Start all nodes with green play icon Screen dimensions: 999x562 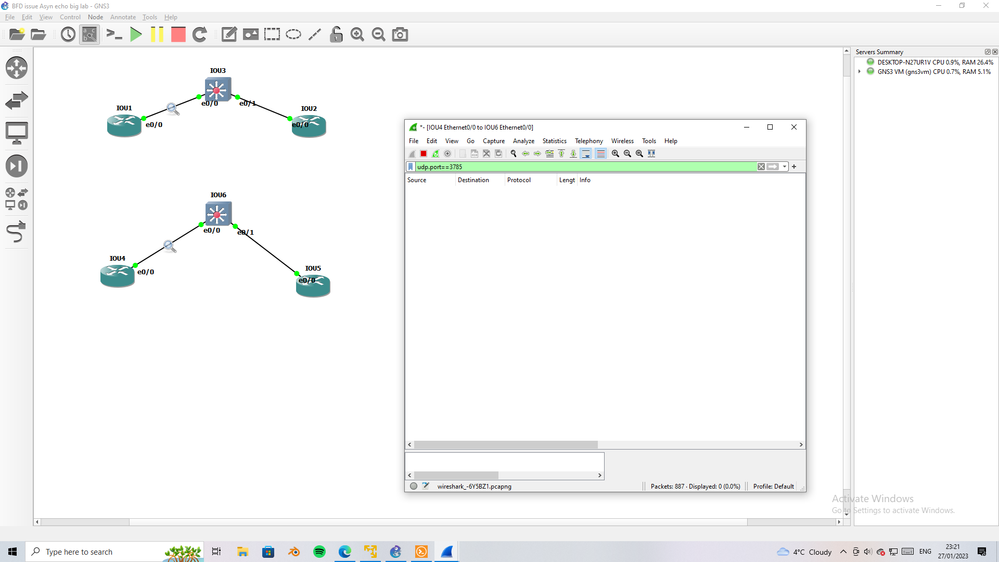[x=136, y=34]
